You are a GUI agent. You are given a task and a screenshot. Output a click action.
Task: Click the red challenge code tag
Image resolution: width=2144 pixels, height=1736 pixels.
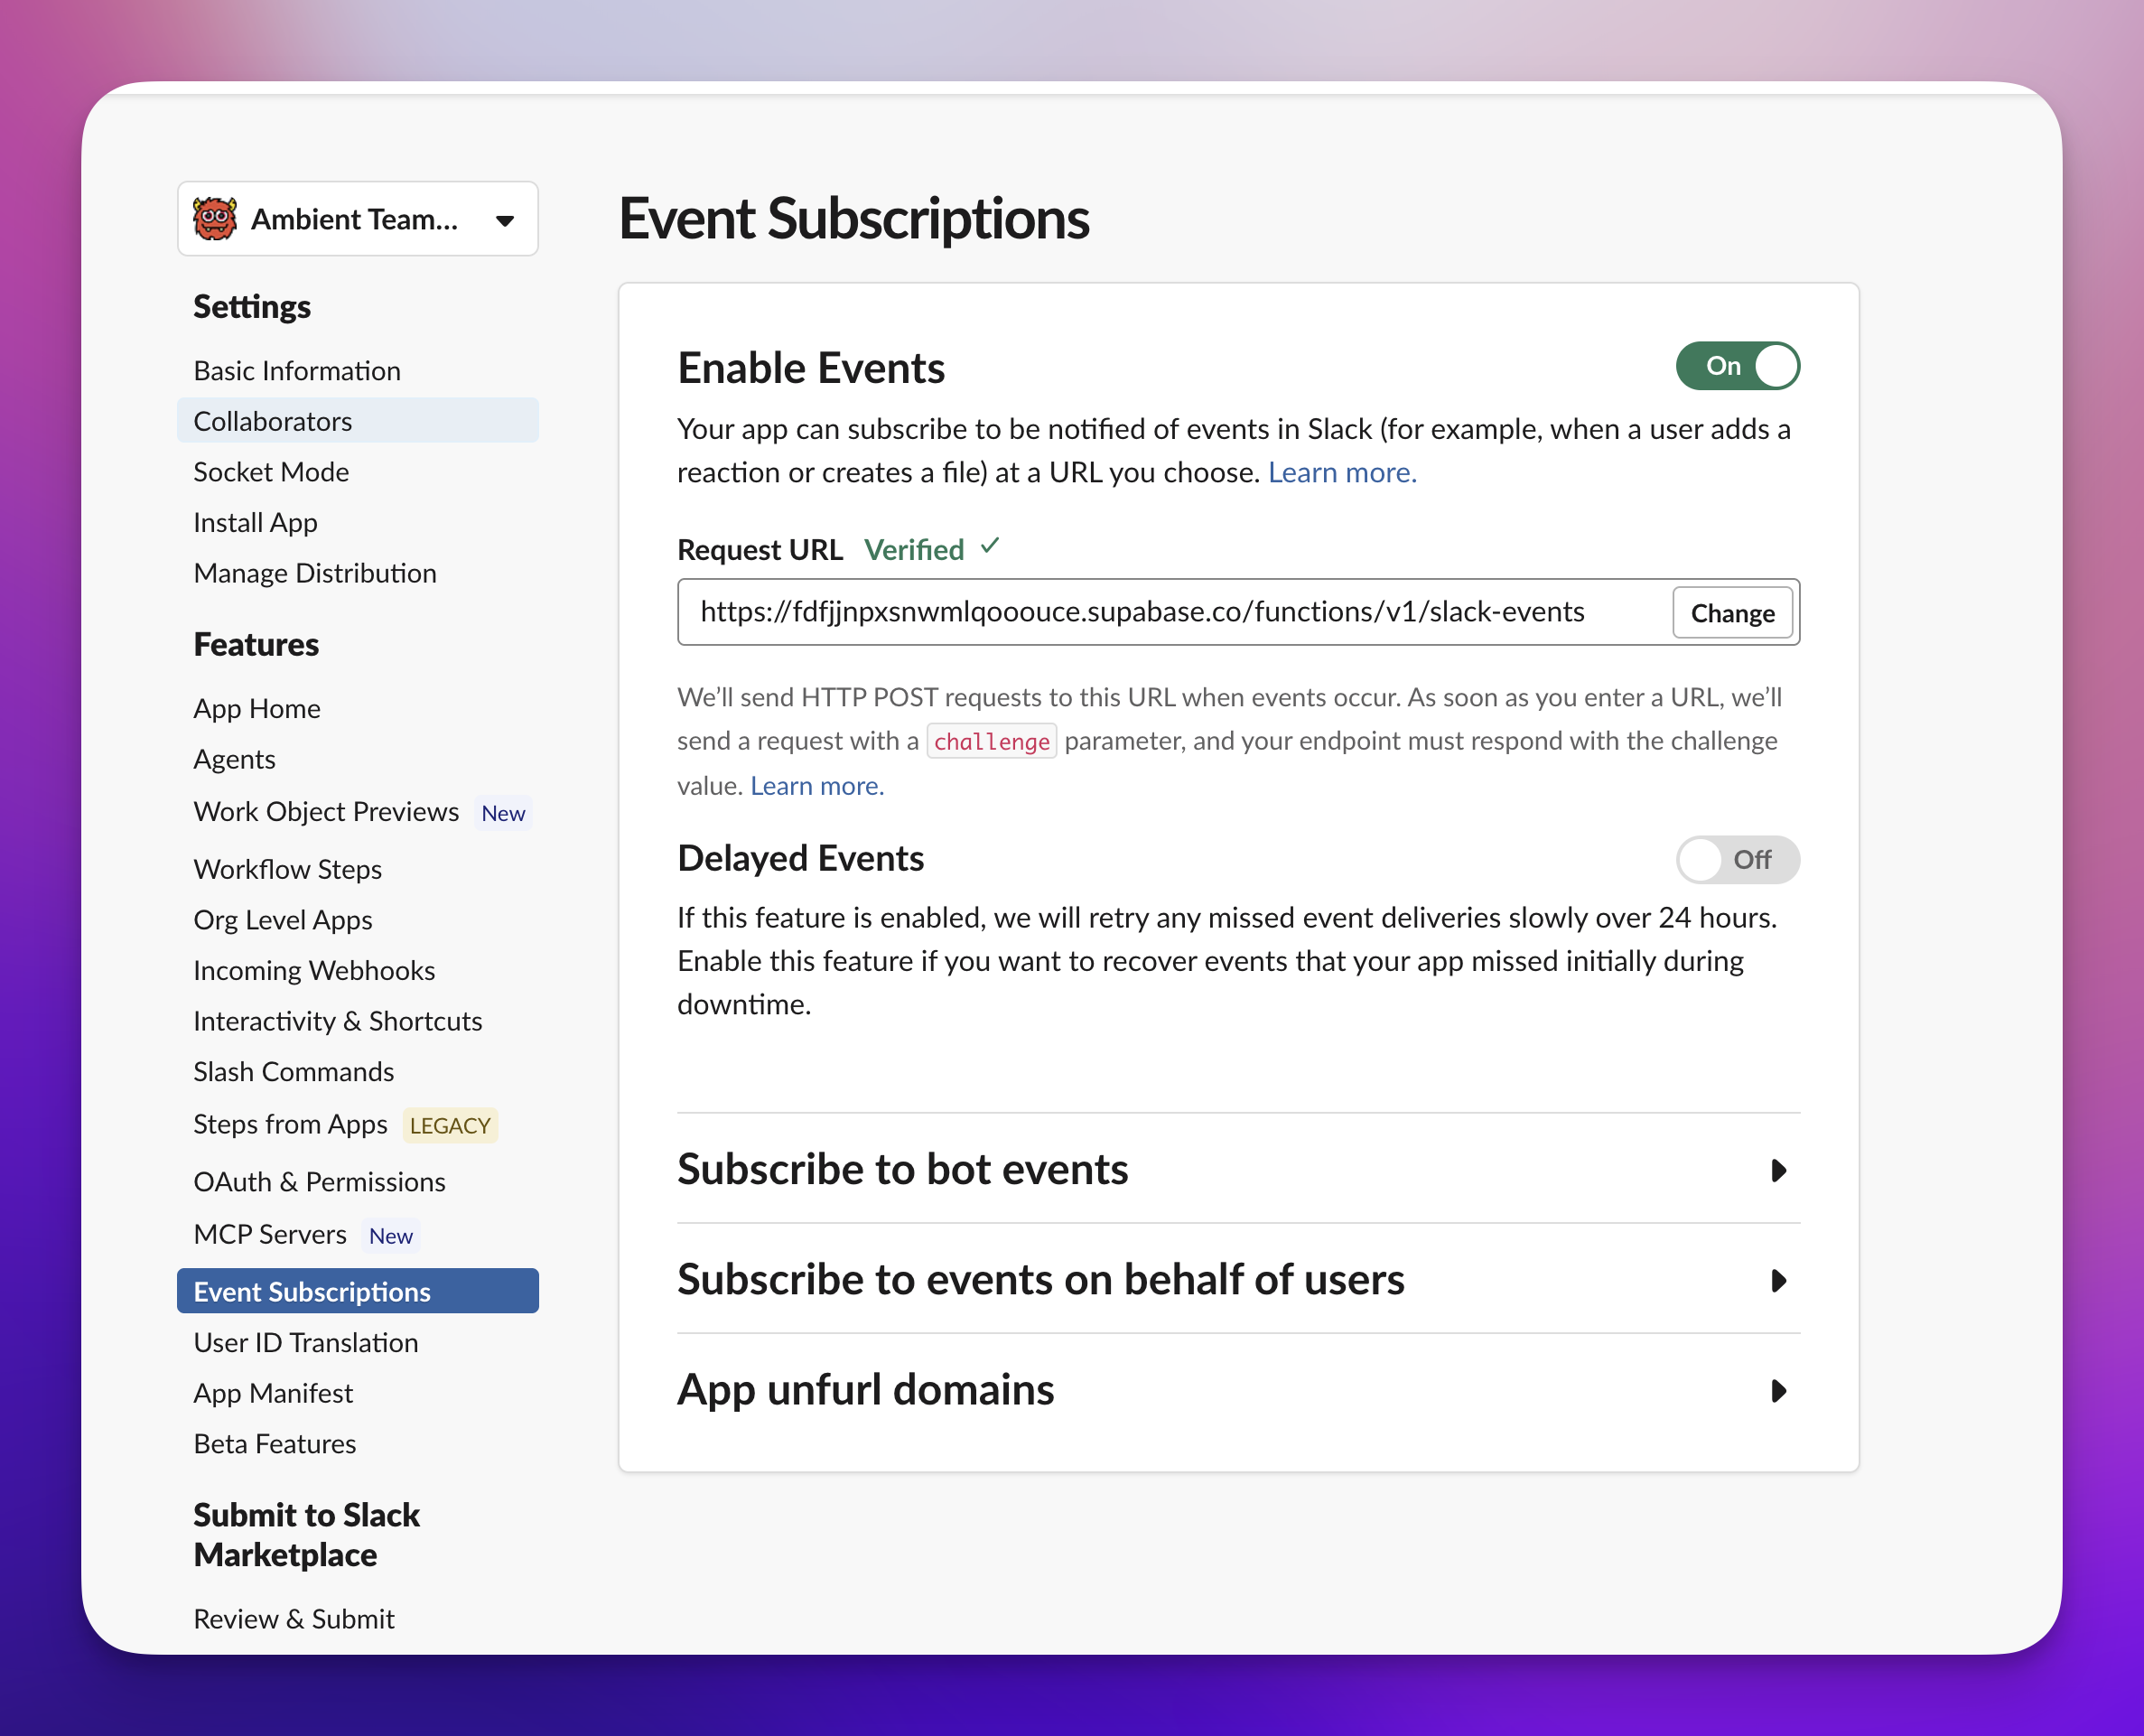[x=991, y=741]
